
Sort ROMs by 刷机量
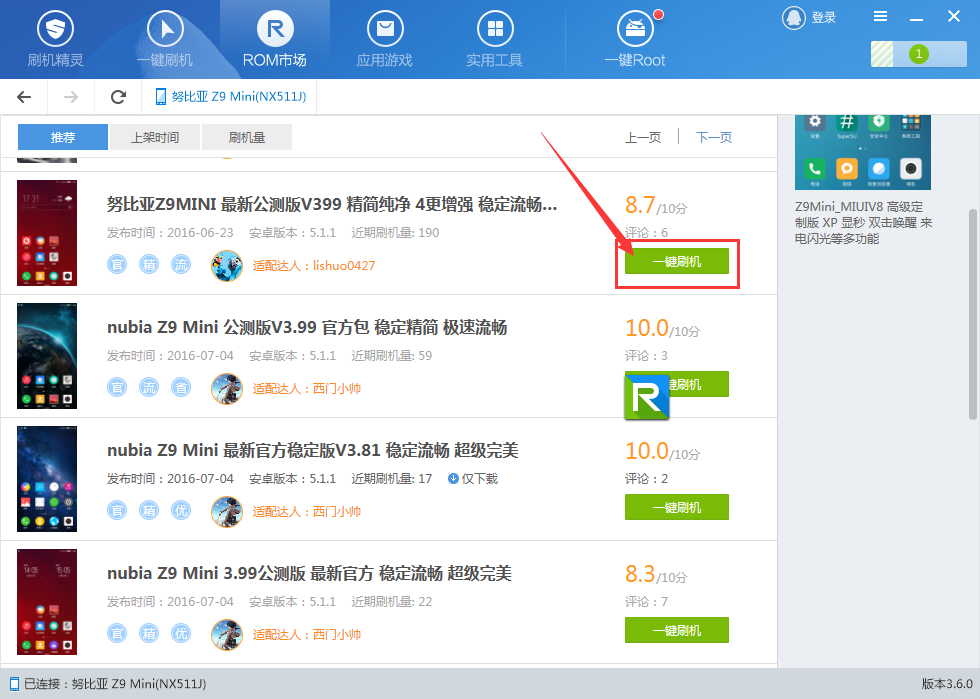247,137
